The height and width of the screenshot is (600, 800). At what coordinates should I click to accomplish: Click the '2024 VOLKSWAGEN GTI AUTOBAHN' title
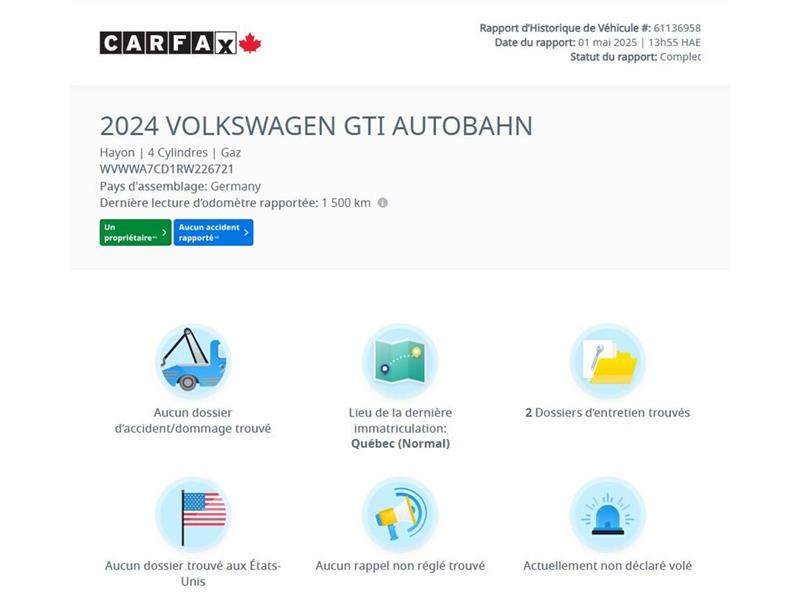[x=316, y=126]
